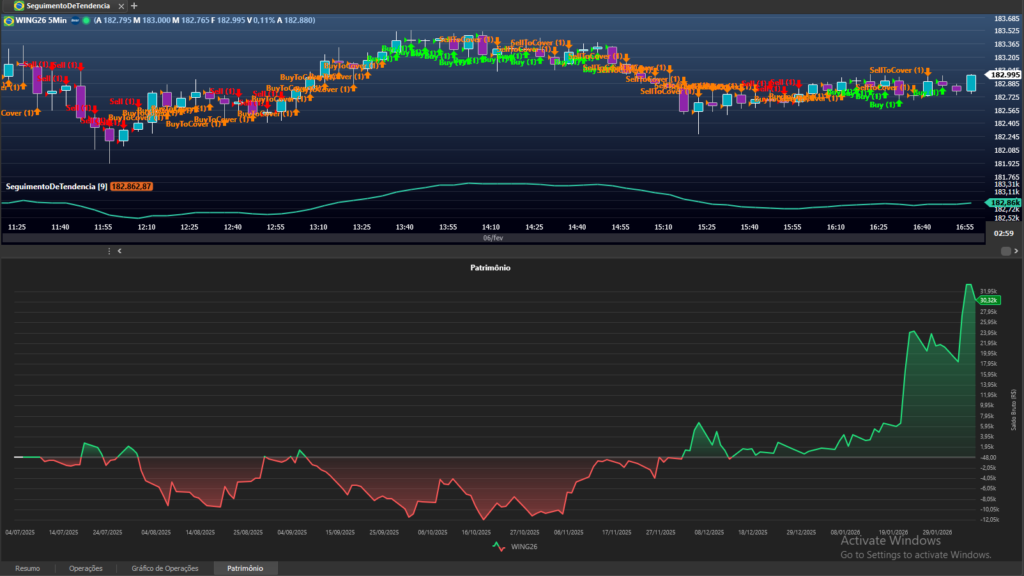Open the Resumo tab
The image size is (1024, 576).
pyautogui.click(x=27, y=568)
